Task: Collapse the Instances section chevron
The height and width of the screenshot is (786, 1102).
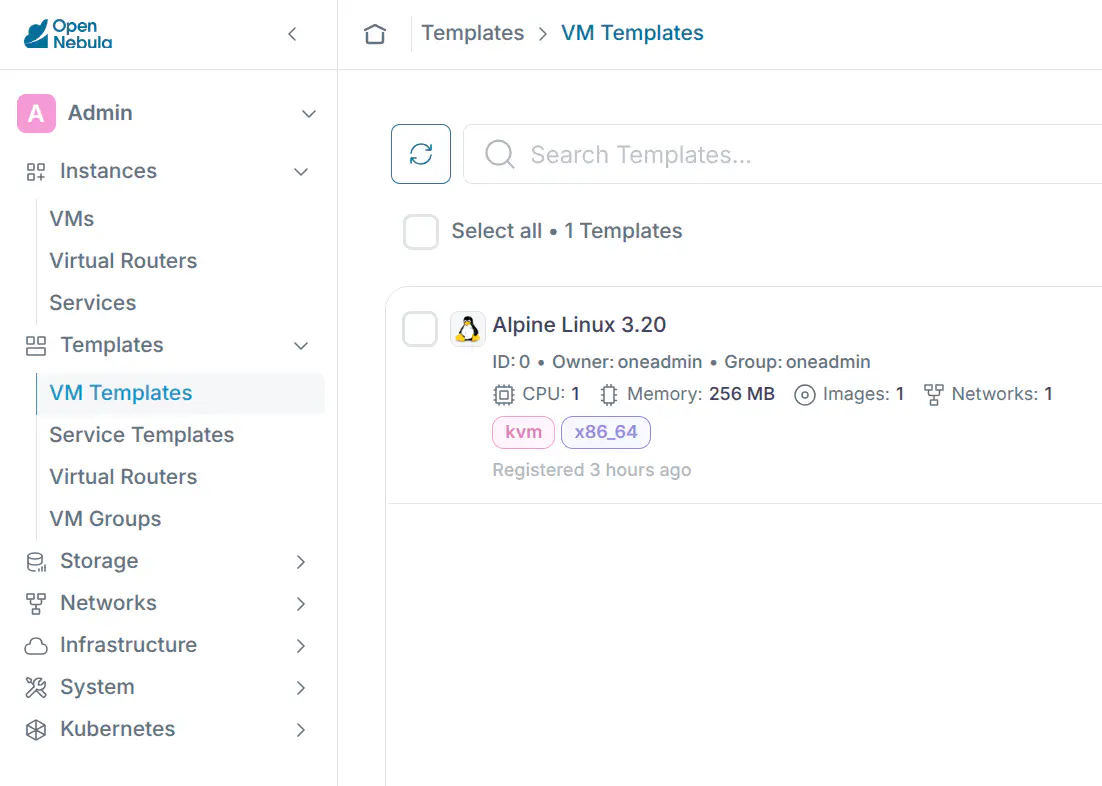Action: (x=301, y=172)
